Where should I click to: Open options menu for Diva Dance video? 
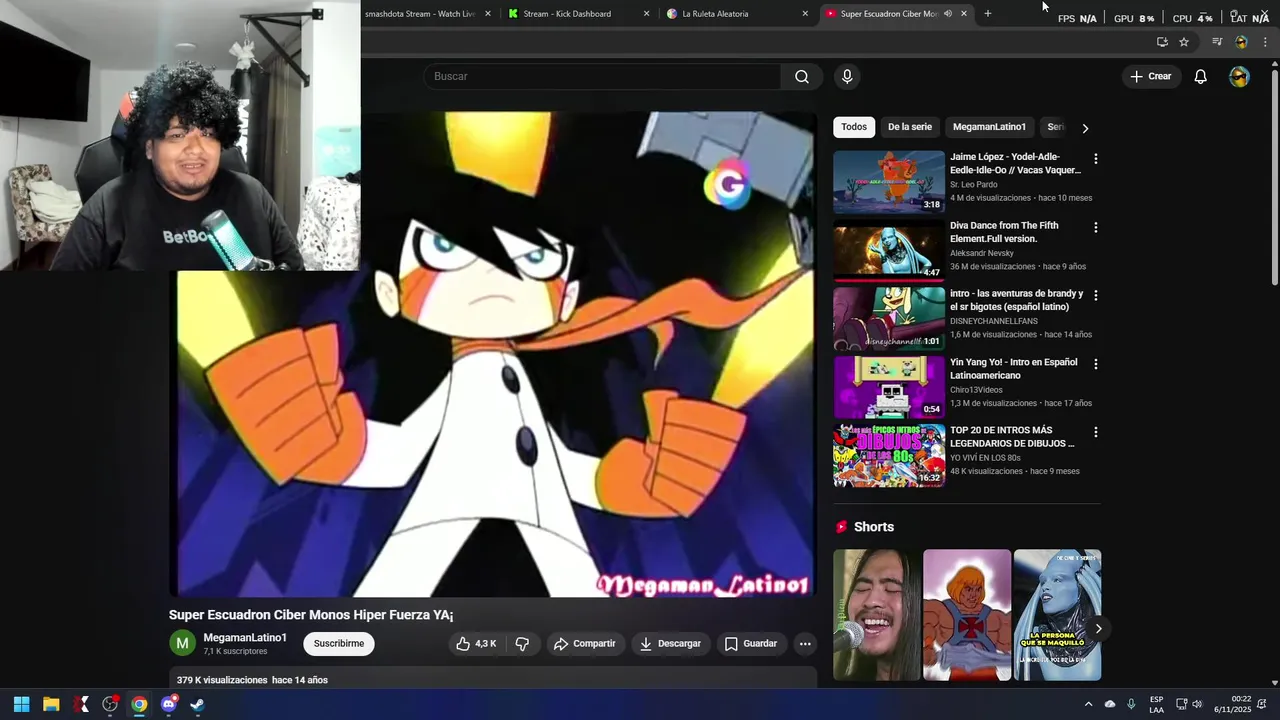1095,228
